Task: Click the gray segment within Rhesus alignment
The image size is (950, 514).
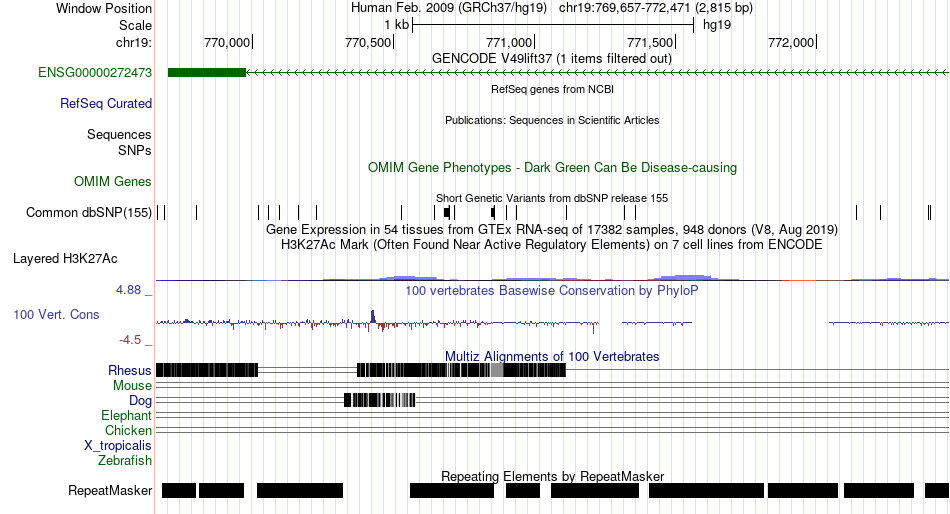Action: pos(497,370)
